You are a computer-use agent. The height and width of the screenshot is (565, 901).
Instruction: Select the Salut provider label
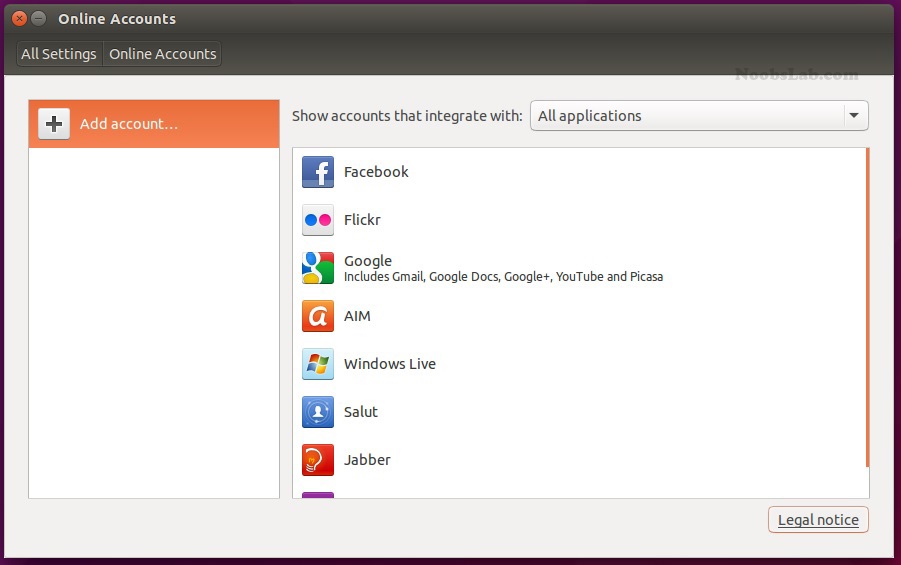361,412
